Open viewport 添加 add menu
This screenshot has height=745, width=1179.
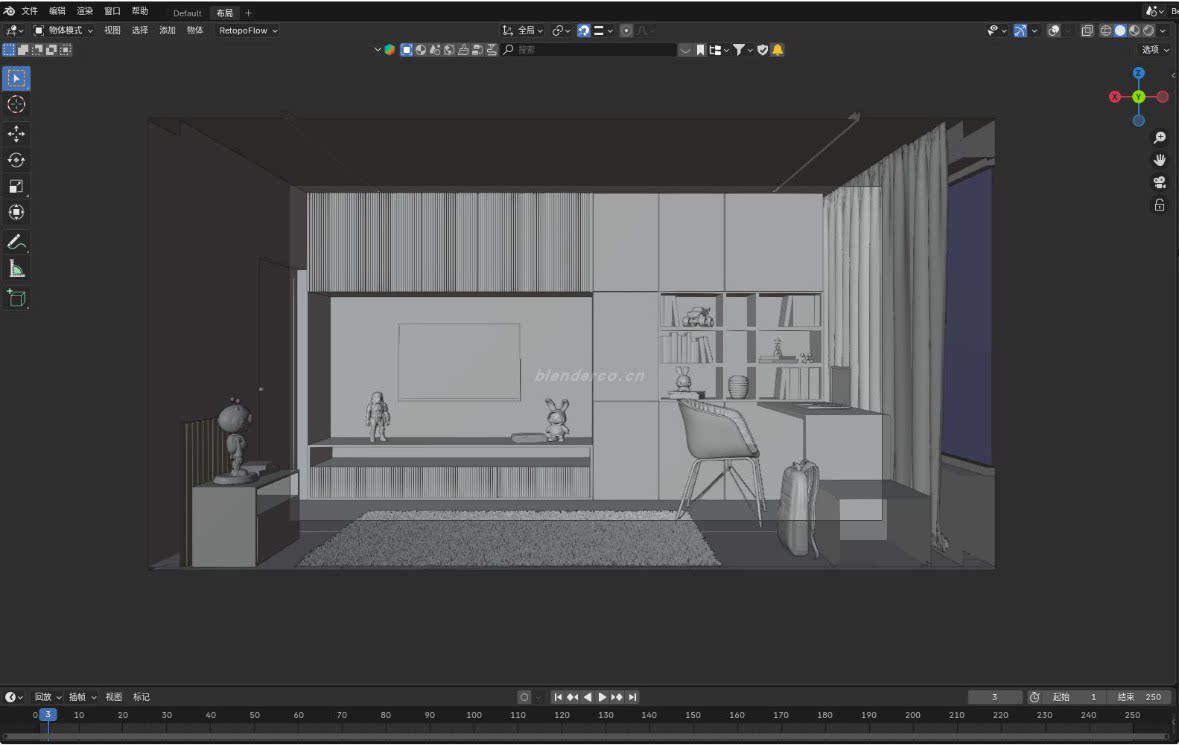(x=167, y=31)
